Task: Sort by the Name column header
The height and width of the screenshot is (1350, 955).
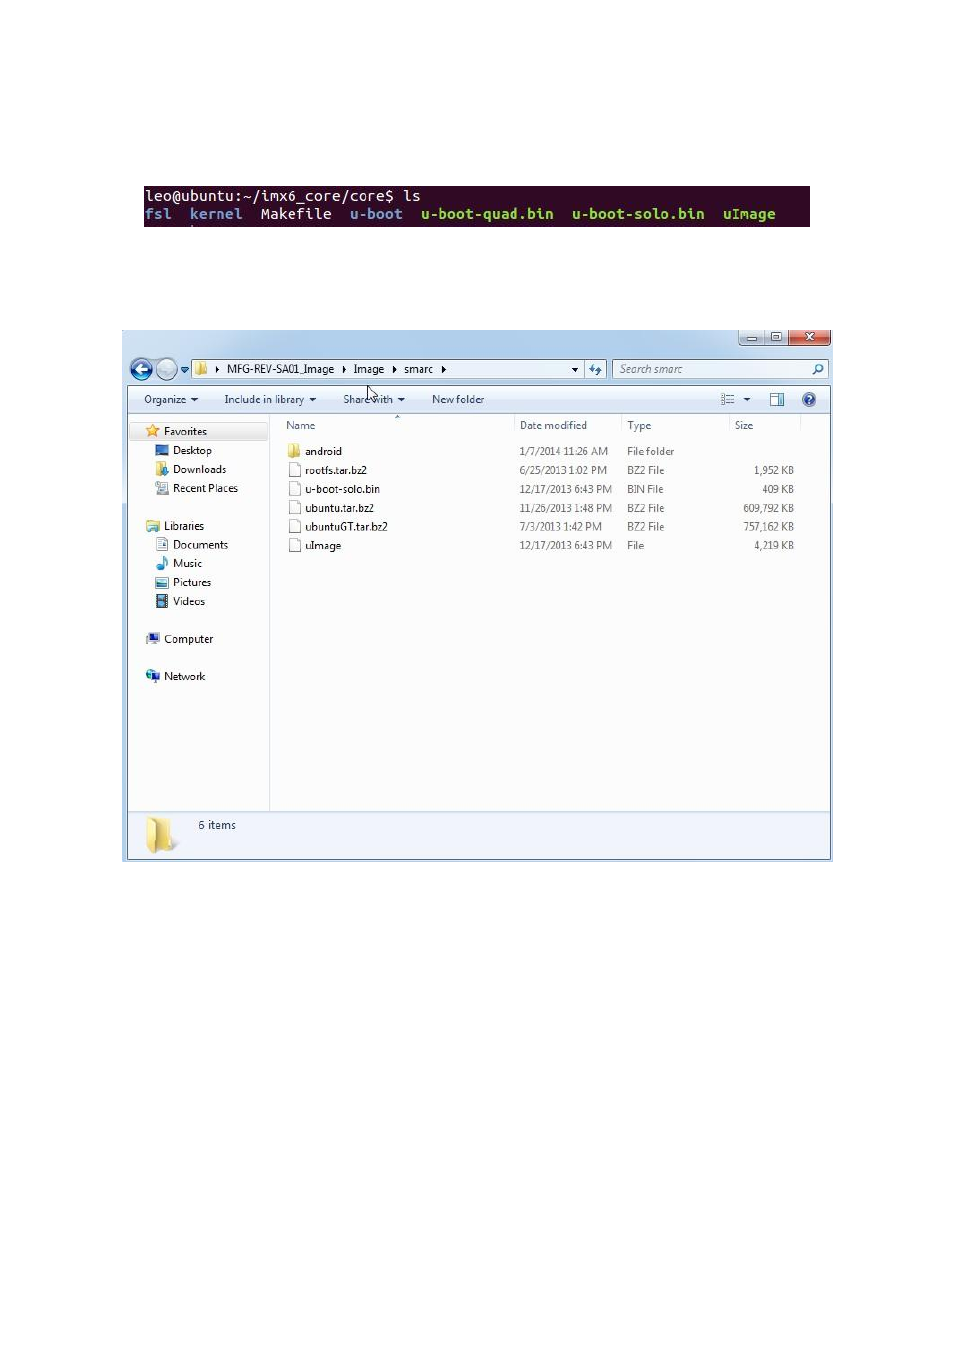Action: [300, 425]
